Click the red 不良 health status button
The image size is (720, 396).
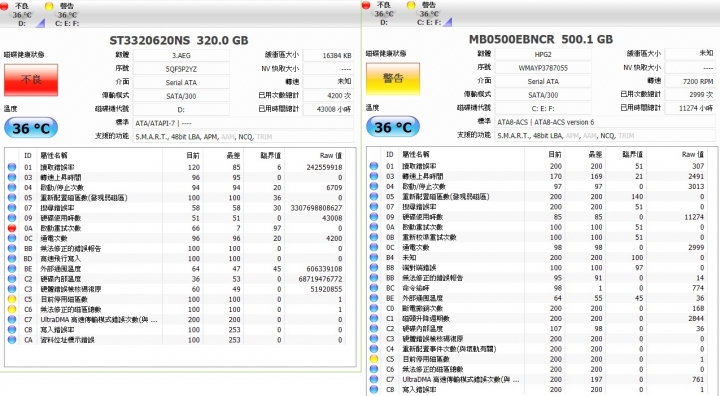point(31,79)
